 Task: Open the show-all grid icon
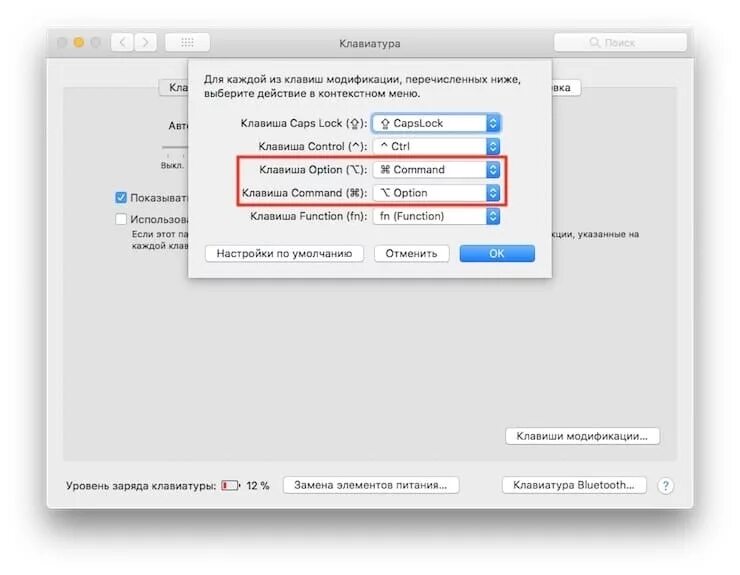click(x=187, y=43)
